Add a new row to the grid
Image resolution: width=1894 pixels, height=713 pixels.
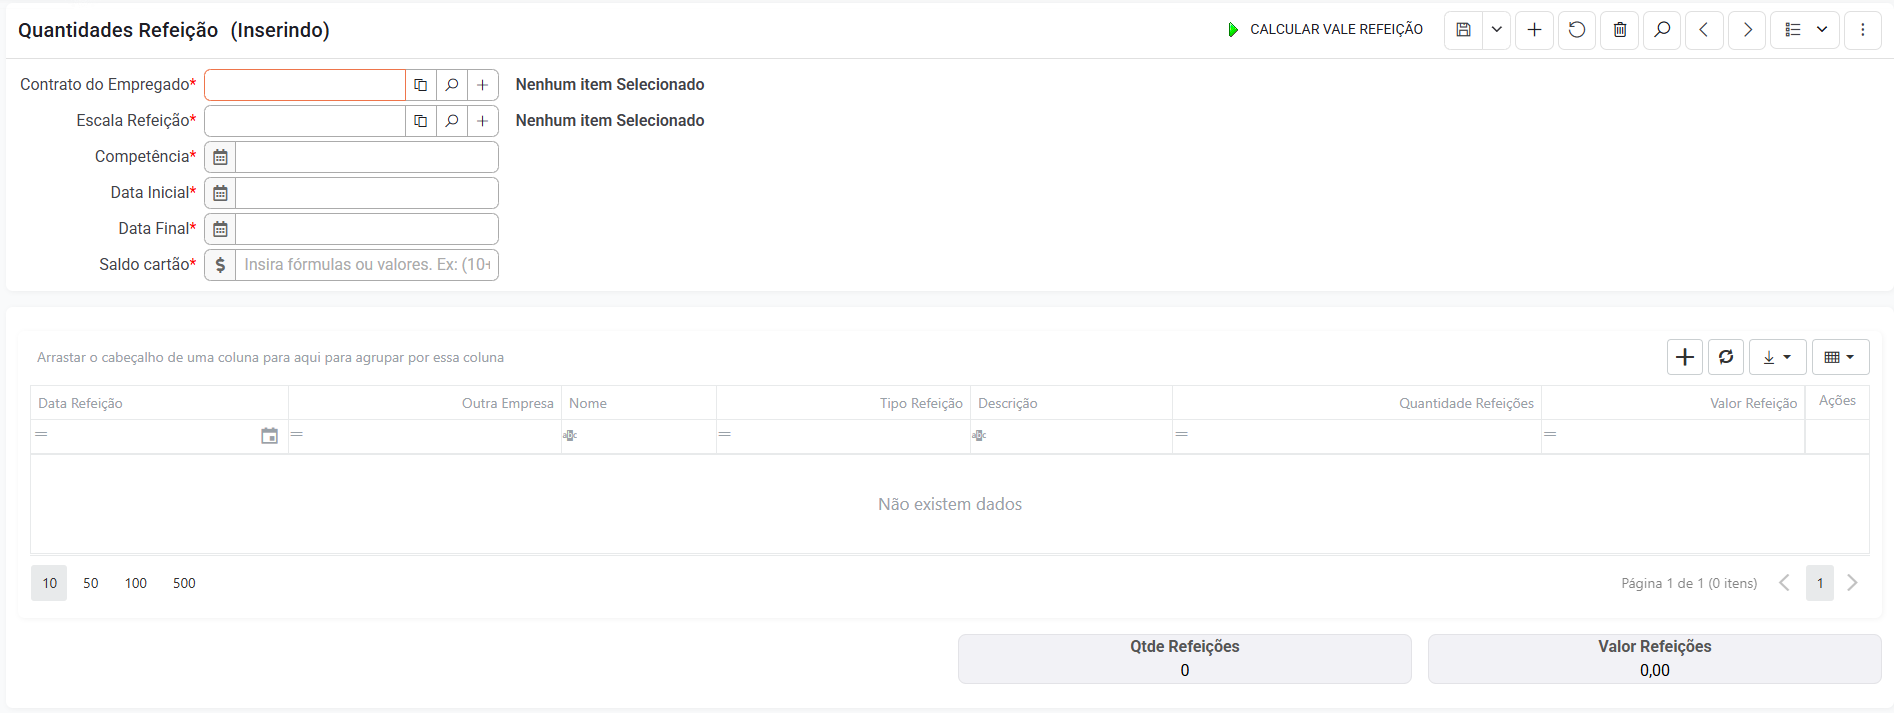[1685, 357]
